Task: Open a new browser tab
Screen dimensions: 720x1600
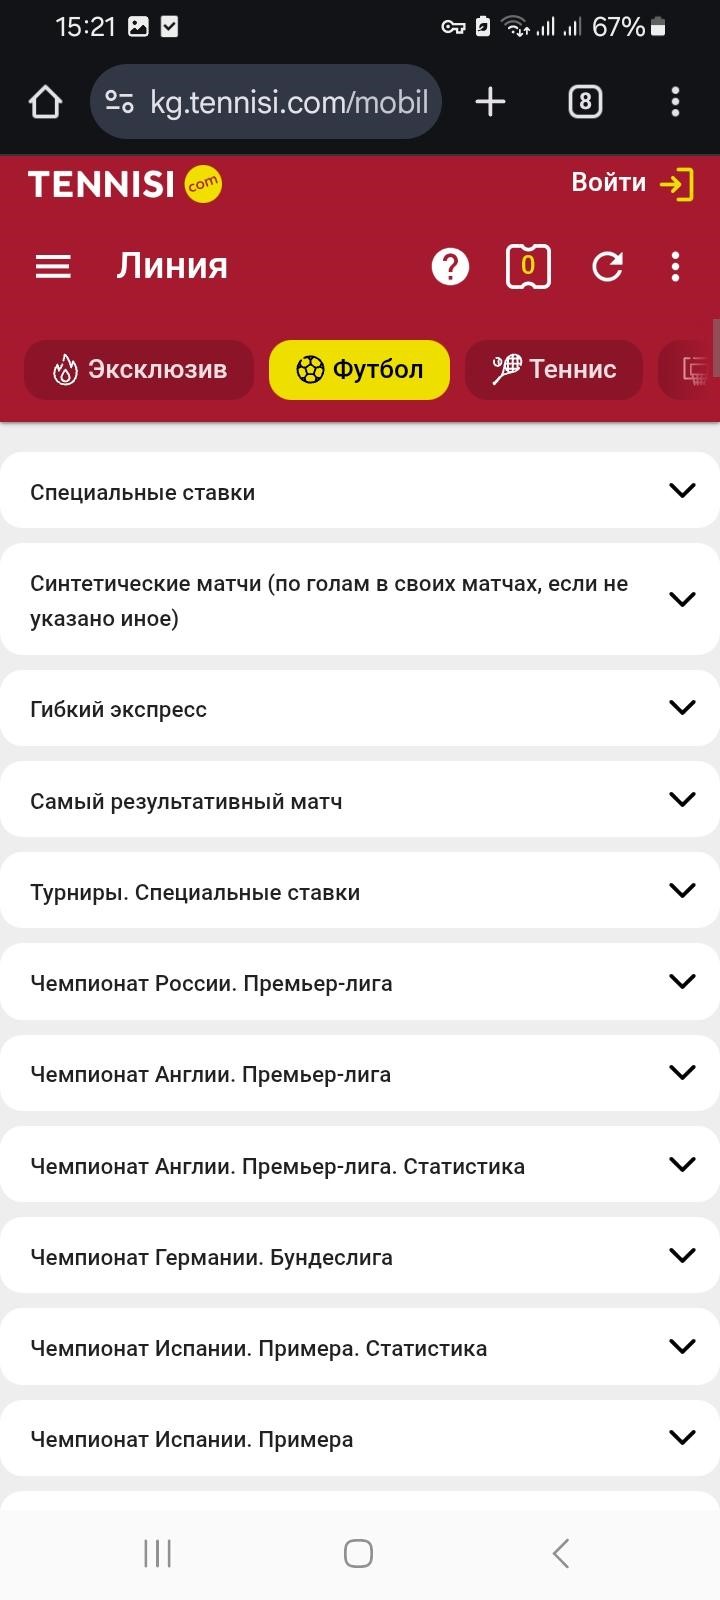Action: coord(490,102)
